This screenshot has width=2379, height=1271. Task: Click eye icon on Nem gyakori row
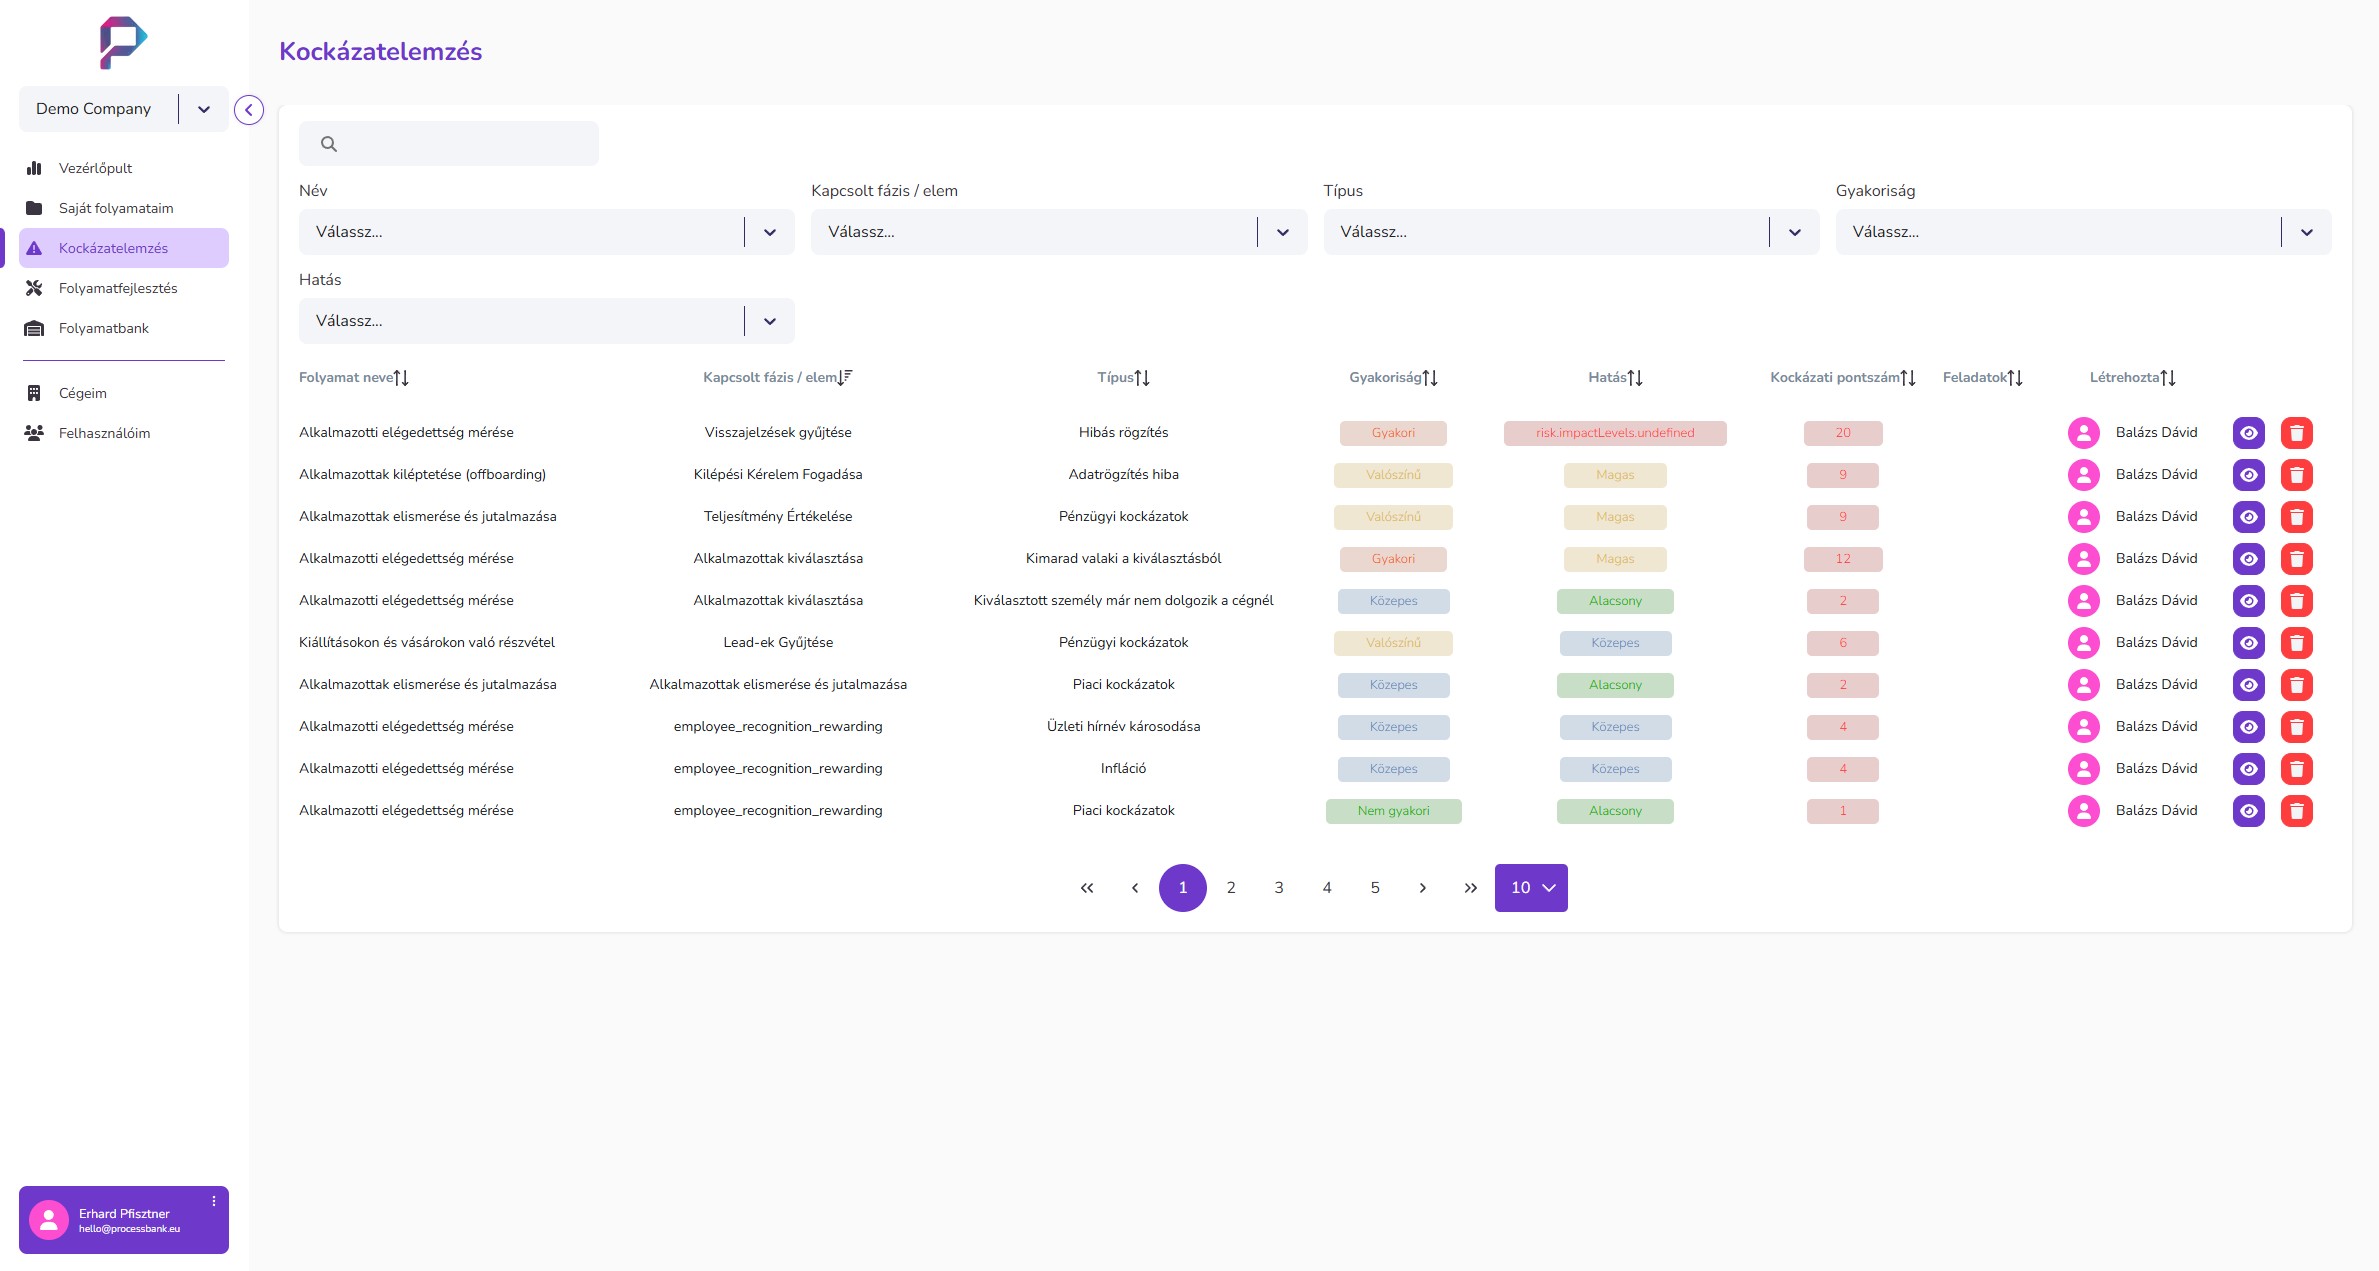click(x=2248, y=811)
